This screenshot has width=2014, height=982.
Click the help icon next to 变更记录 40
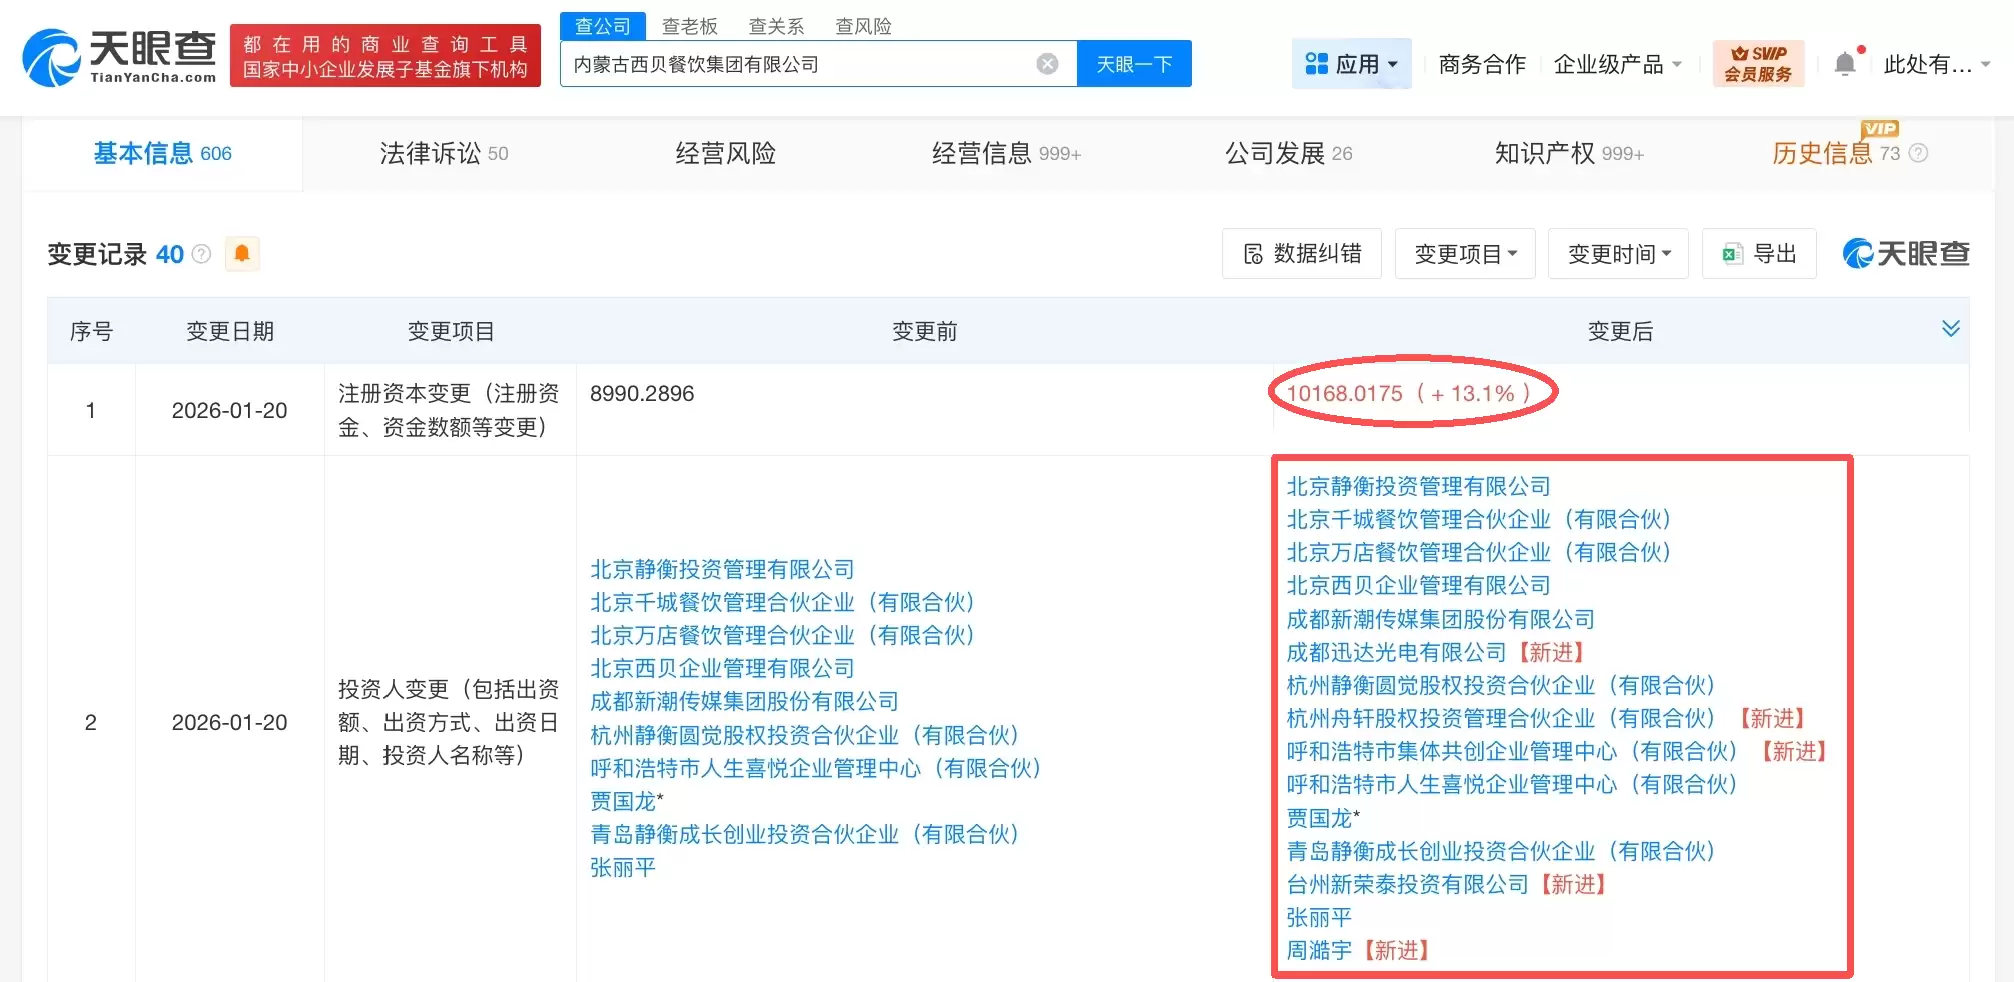click(202, 254)
